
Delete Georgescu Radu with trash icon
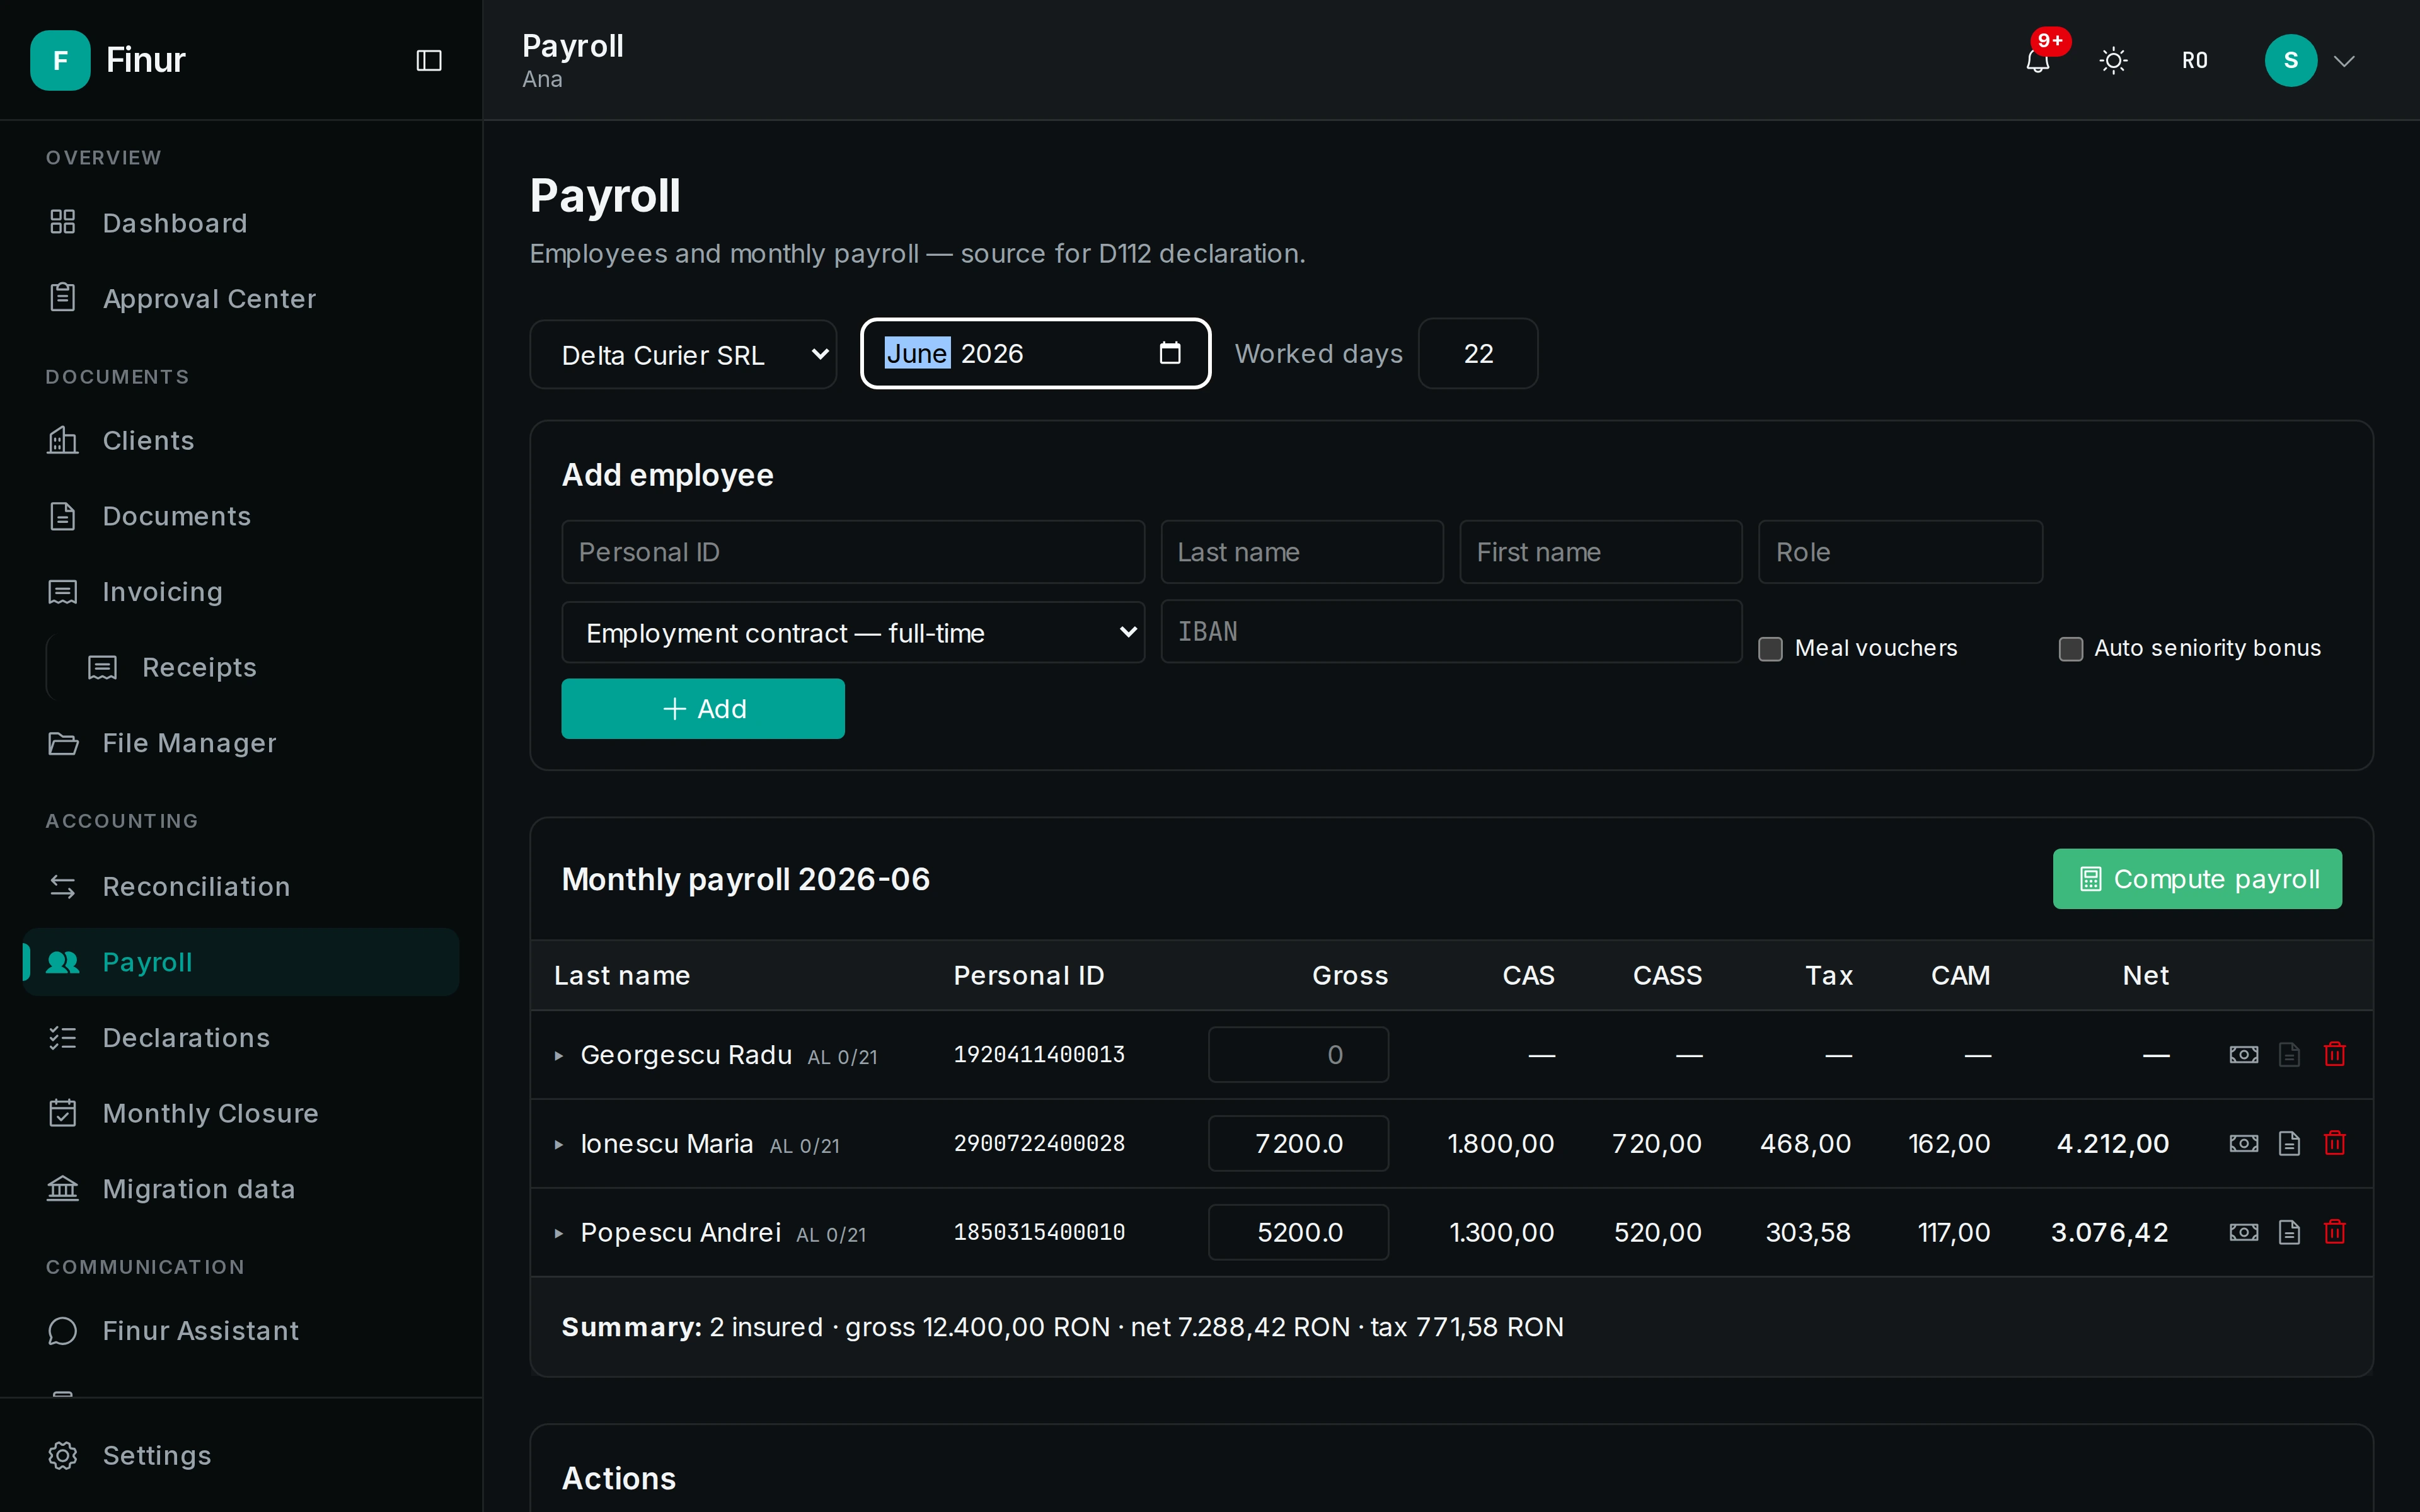point(2335,1055)
